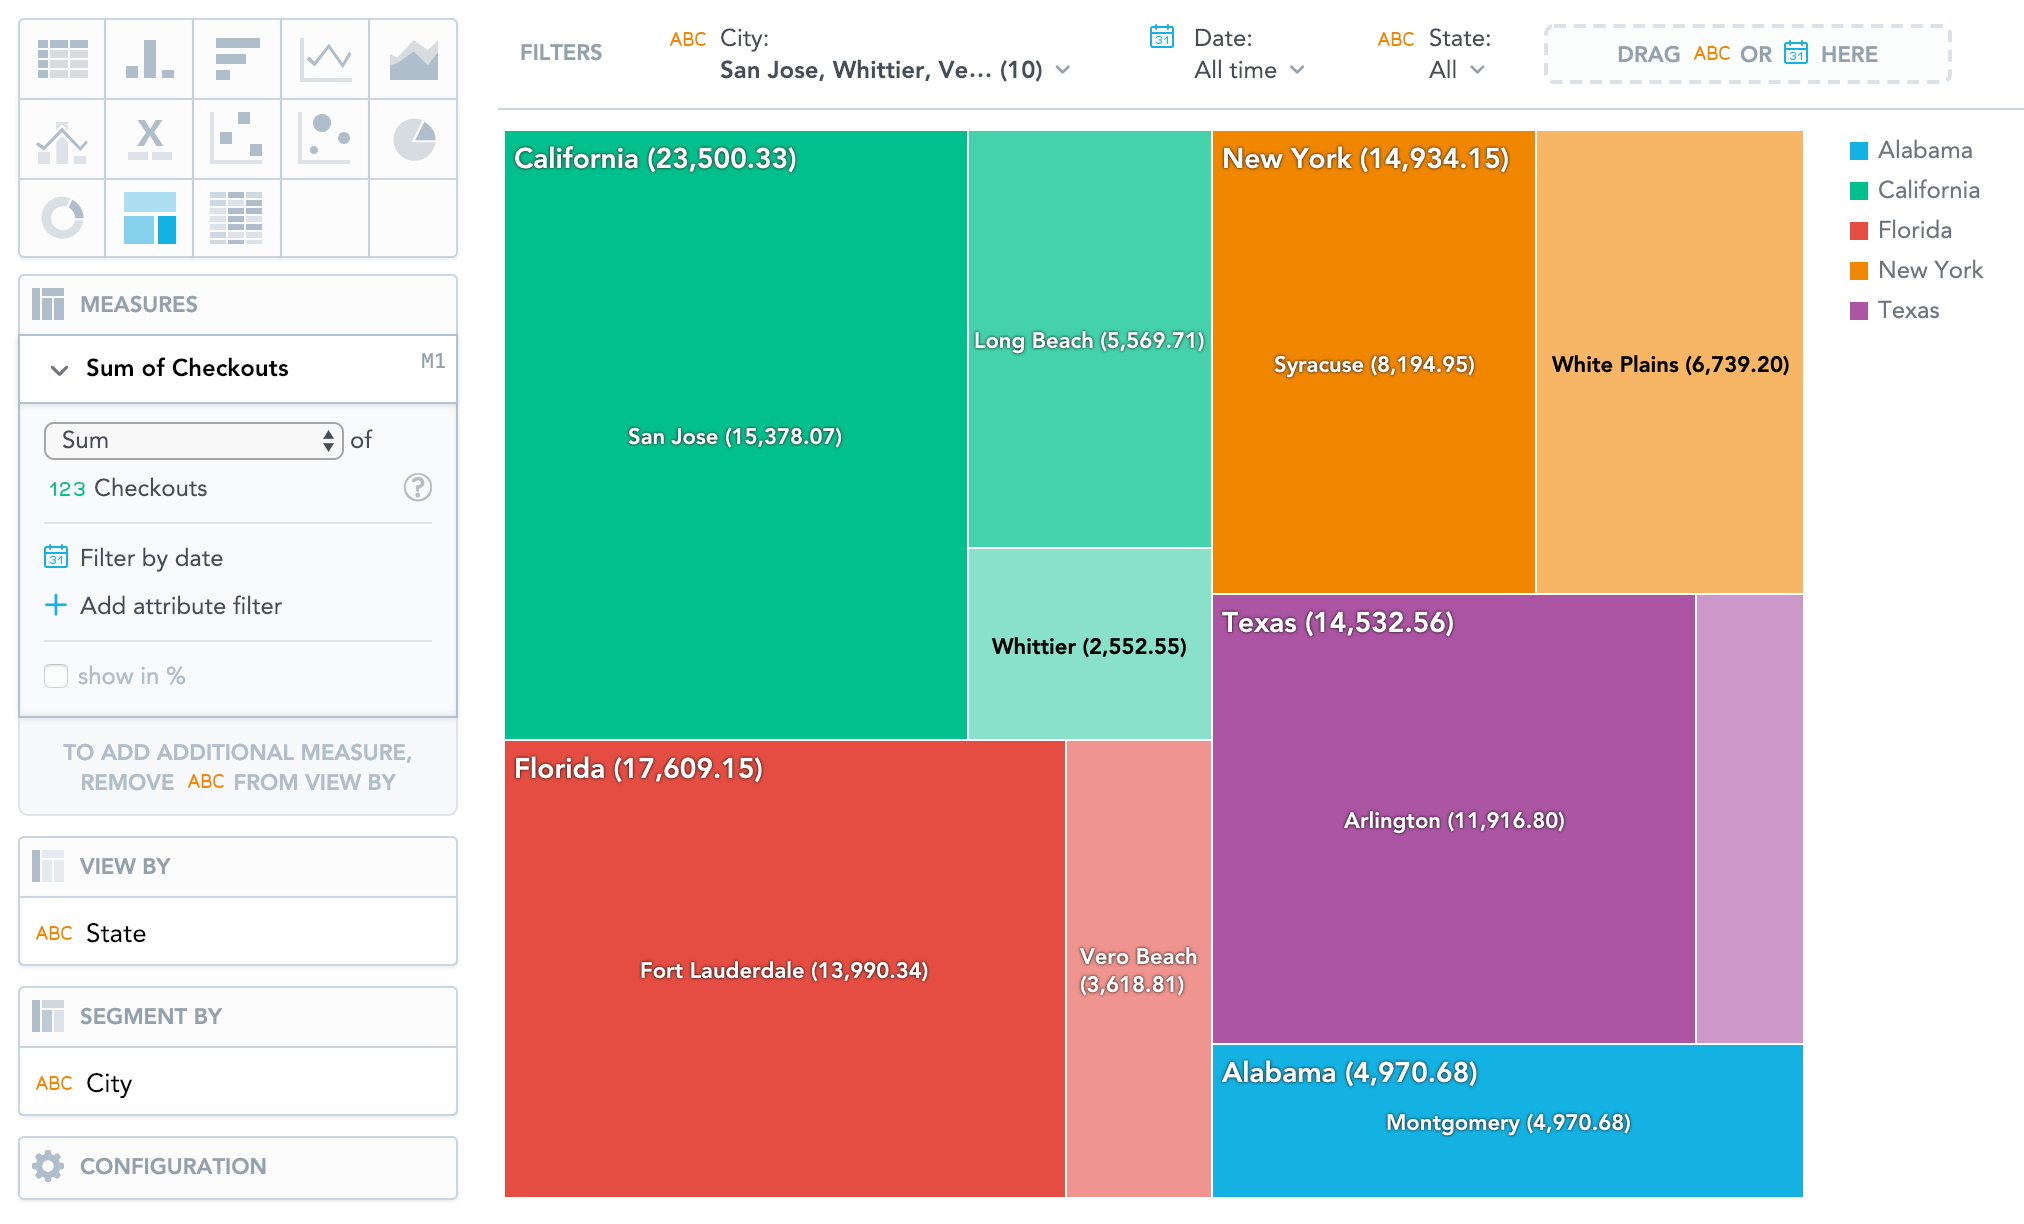The image size is (2024, 1224).
Task: Click Add attribute filter link
Action: 181,605
